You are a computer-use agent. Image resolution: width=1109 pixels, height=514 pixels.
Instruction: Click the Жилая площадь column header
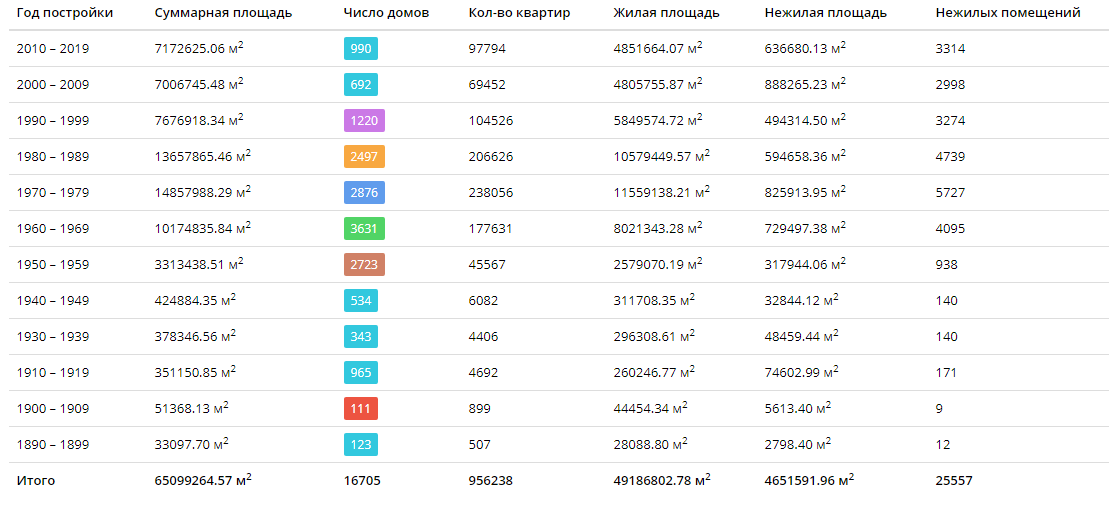(x=666, y=13)
